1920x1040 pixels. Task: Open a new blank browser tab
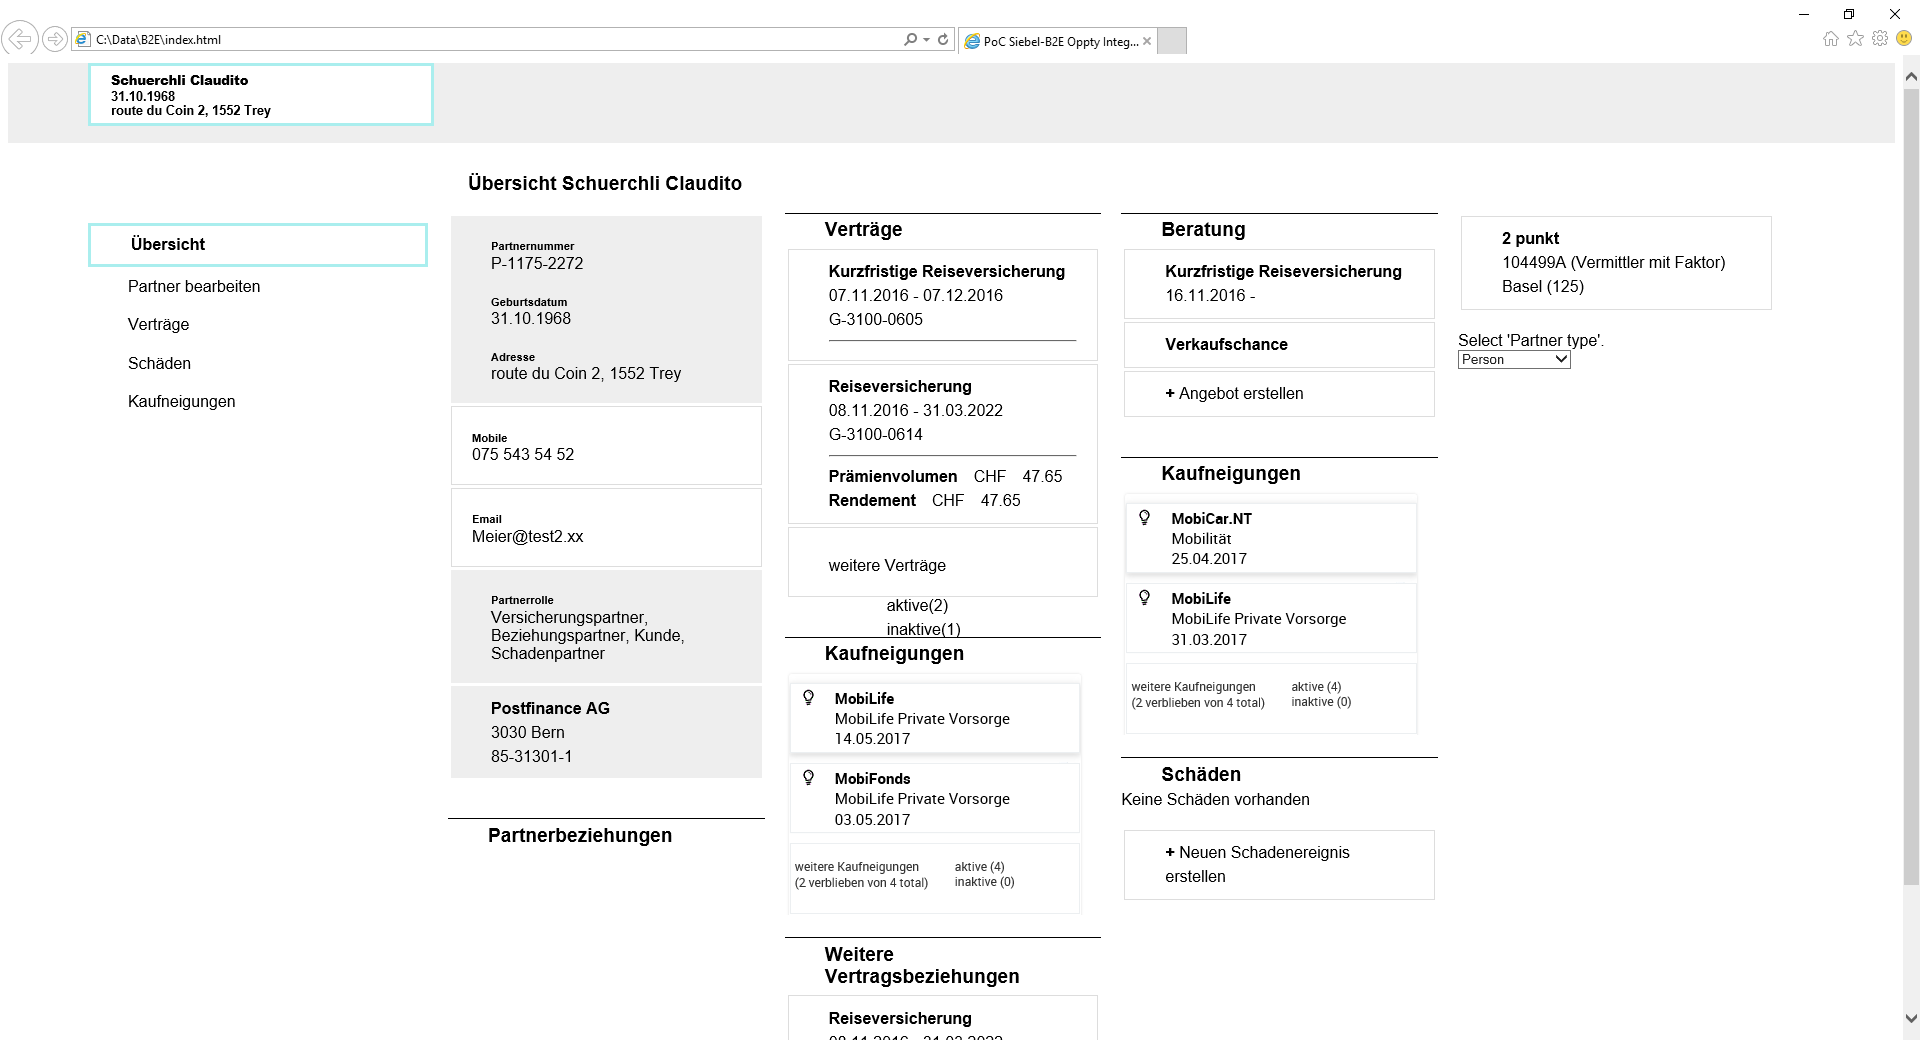point(1172,40)
